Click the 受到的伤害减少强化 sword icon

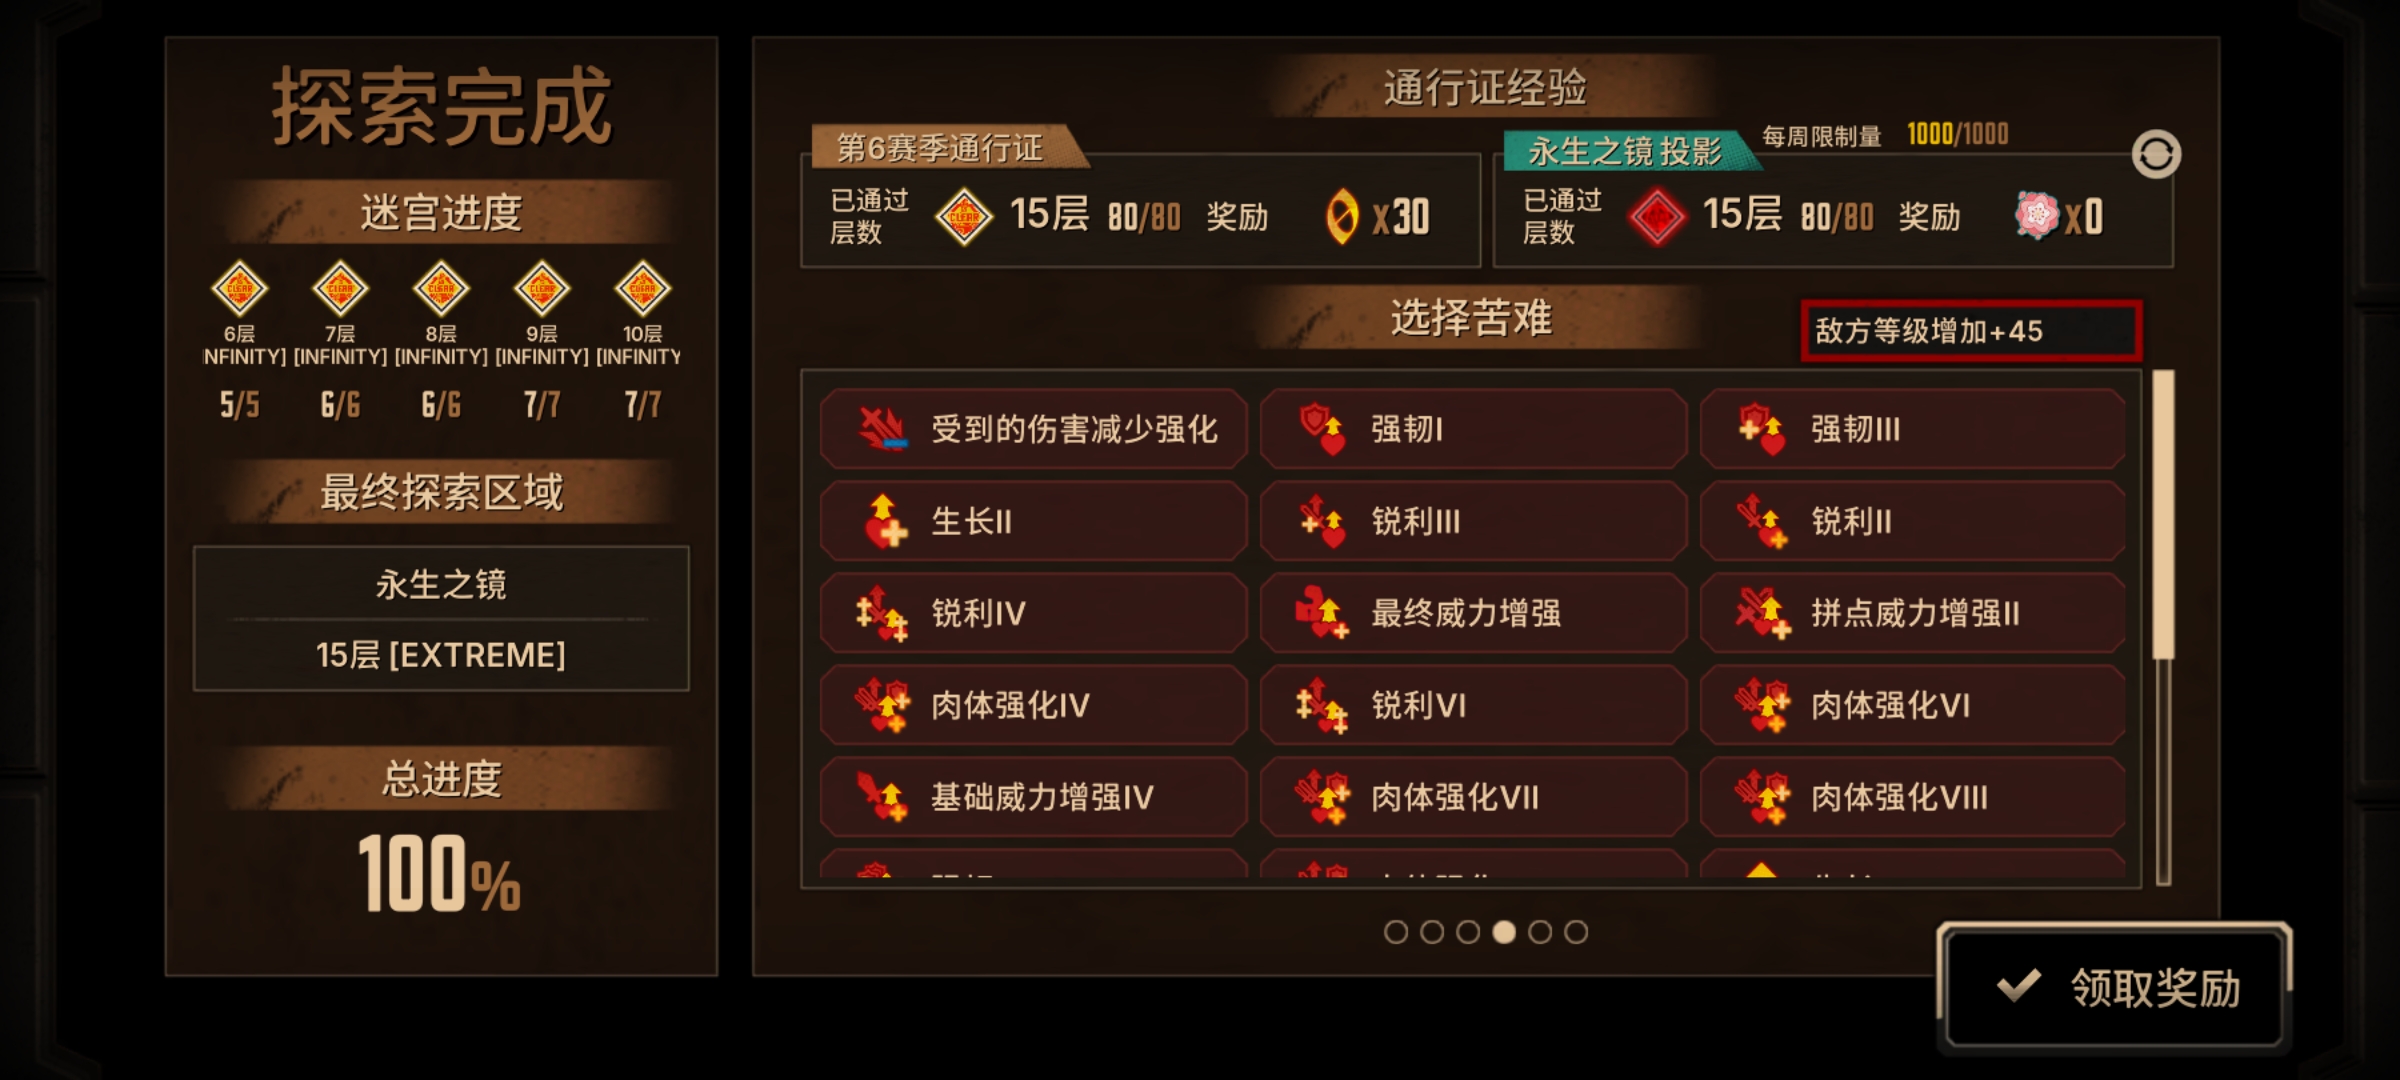tap(883, 429)
